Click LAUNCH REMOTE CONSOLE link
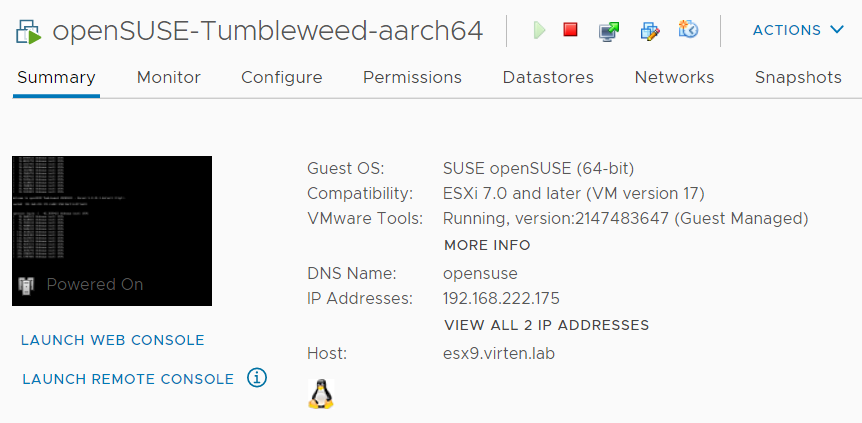The width and height of the screenshot is (862, 423). click(x=128, y=379)
